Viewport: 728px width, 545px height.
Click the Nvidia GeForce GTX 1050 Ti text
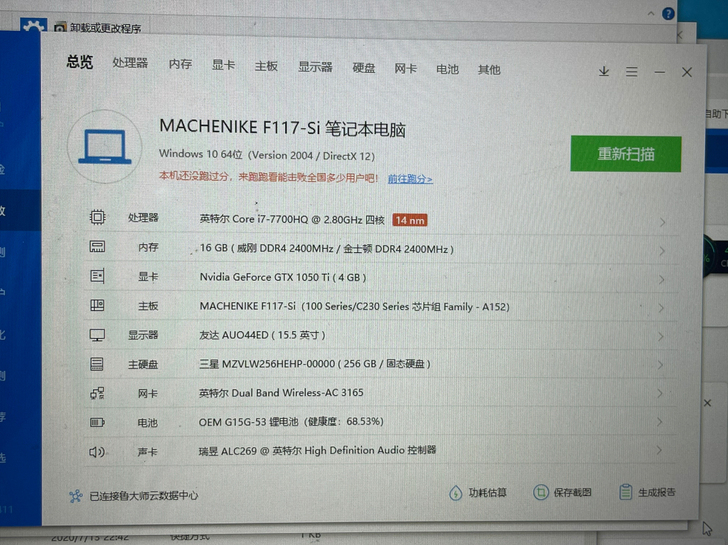click(x=283, y=277)
